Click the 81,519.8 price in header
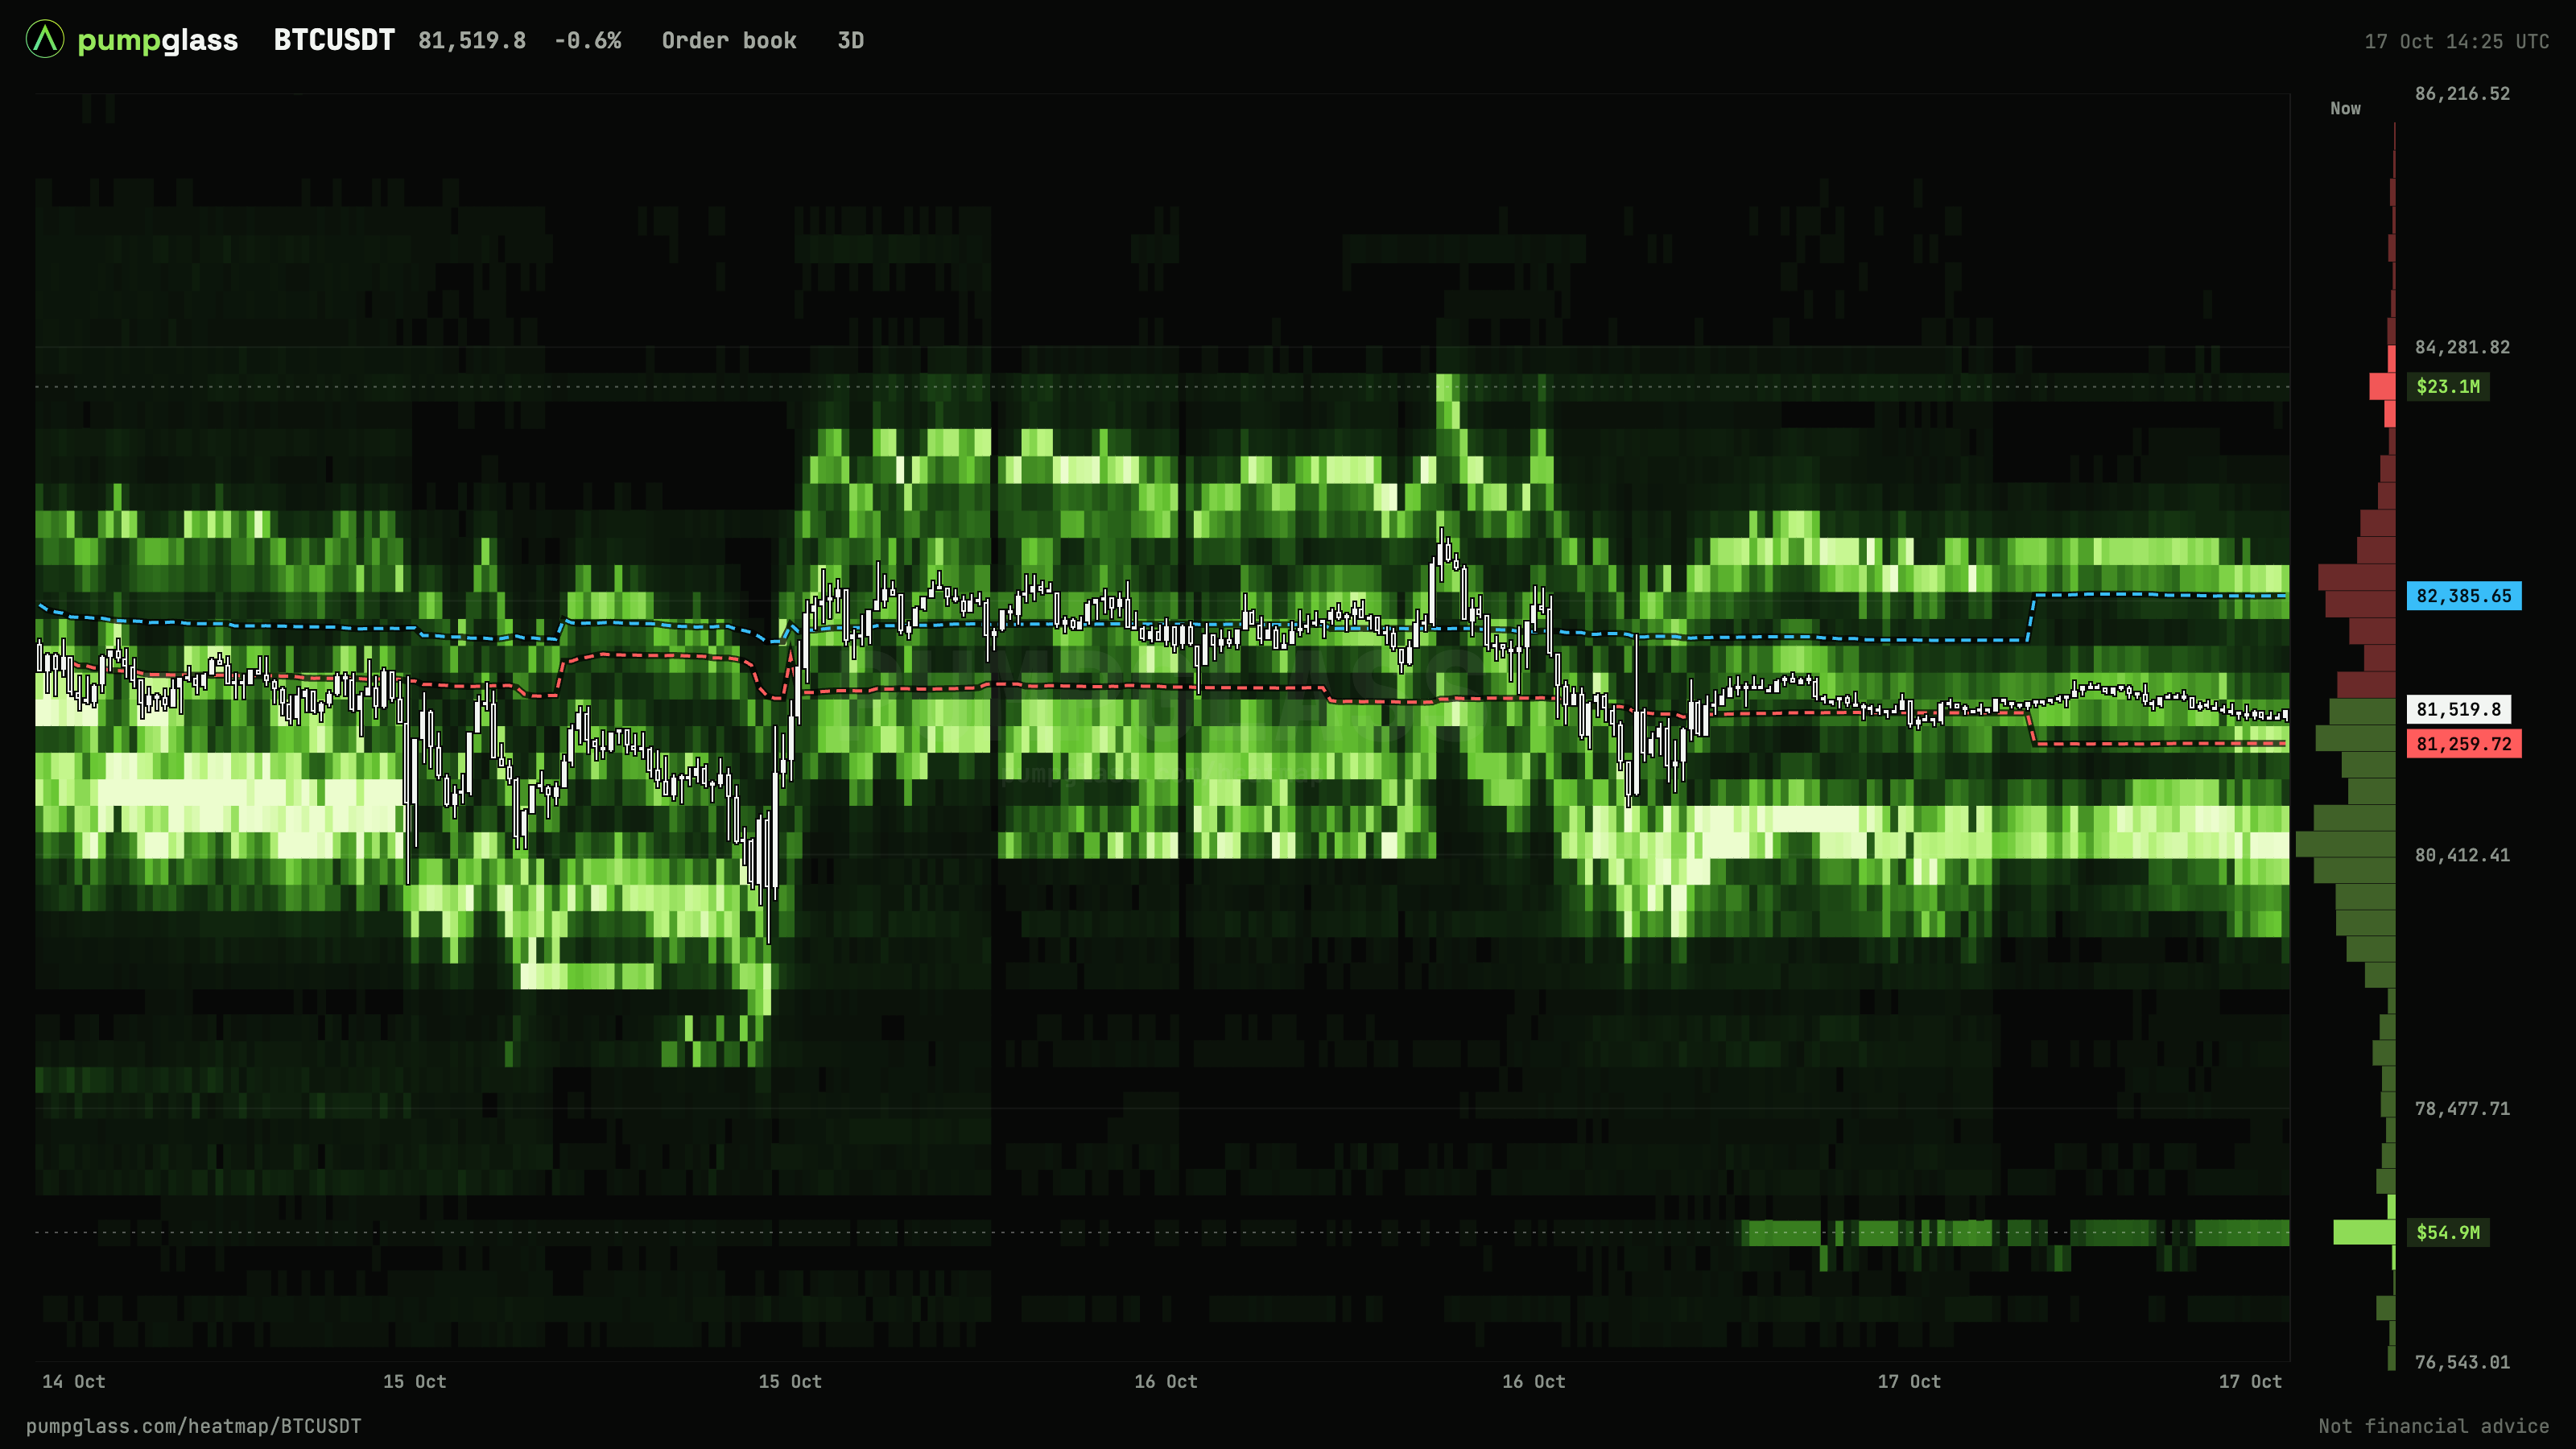Screen dimensions: 2576x1449 [472, 41]
